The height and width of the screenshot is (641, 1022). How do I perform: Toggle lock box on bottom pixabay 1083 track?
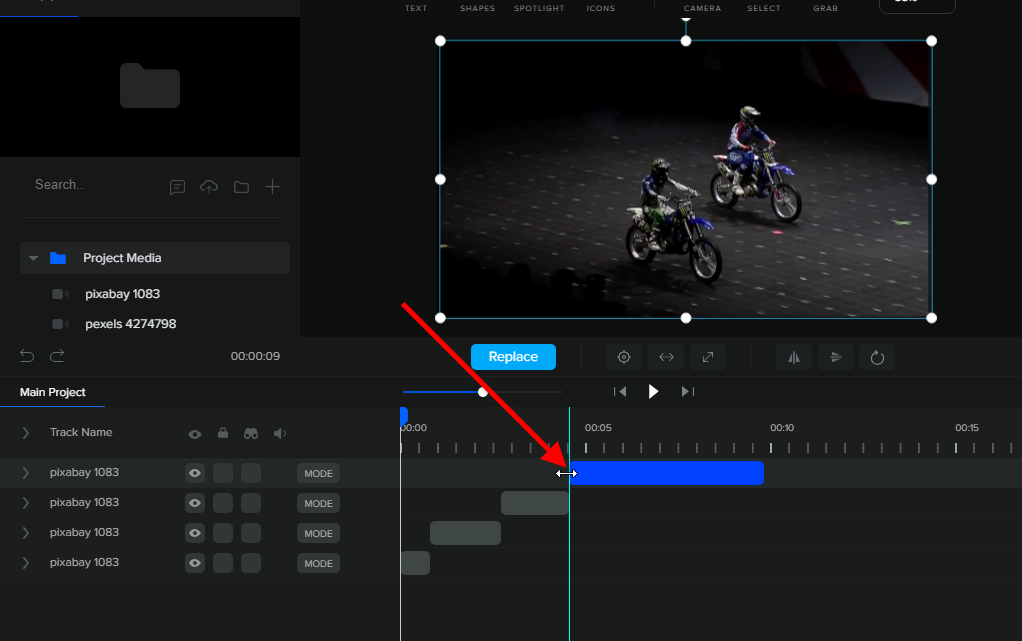click(223, 563)
